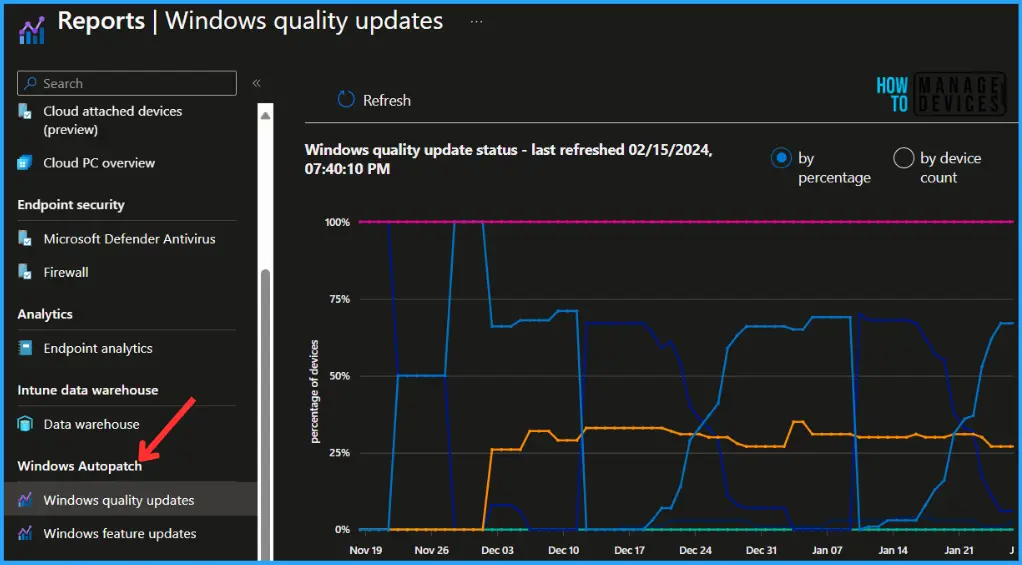Screen dimensions: 1022x565
Task: Click the Microsoft Defender Antivirus icon
Action: point(25,239)
